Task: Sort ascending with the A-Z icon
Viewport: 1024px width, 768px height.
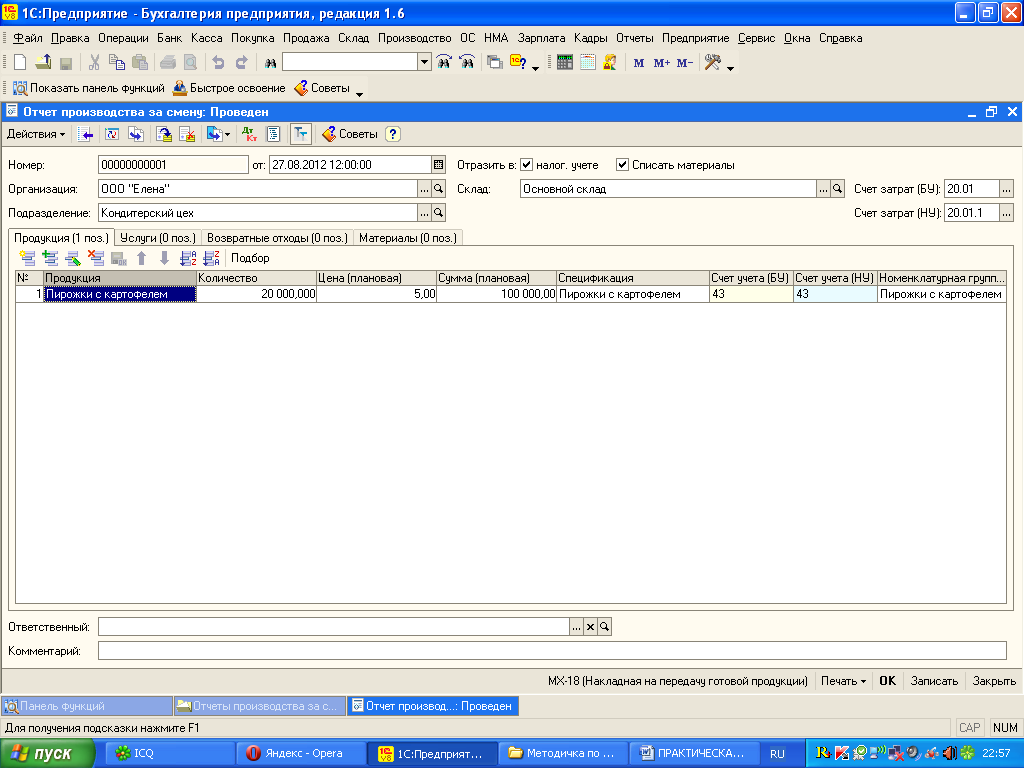Action: (x=188, y=258)
